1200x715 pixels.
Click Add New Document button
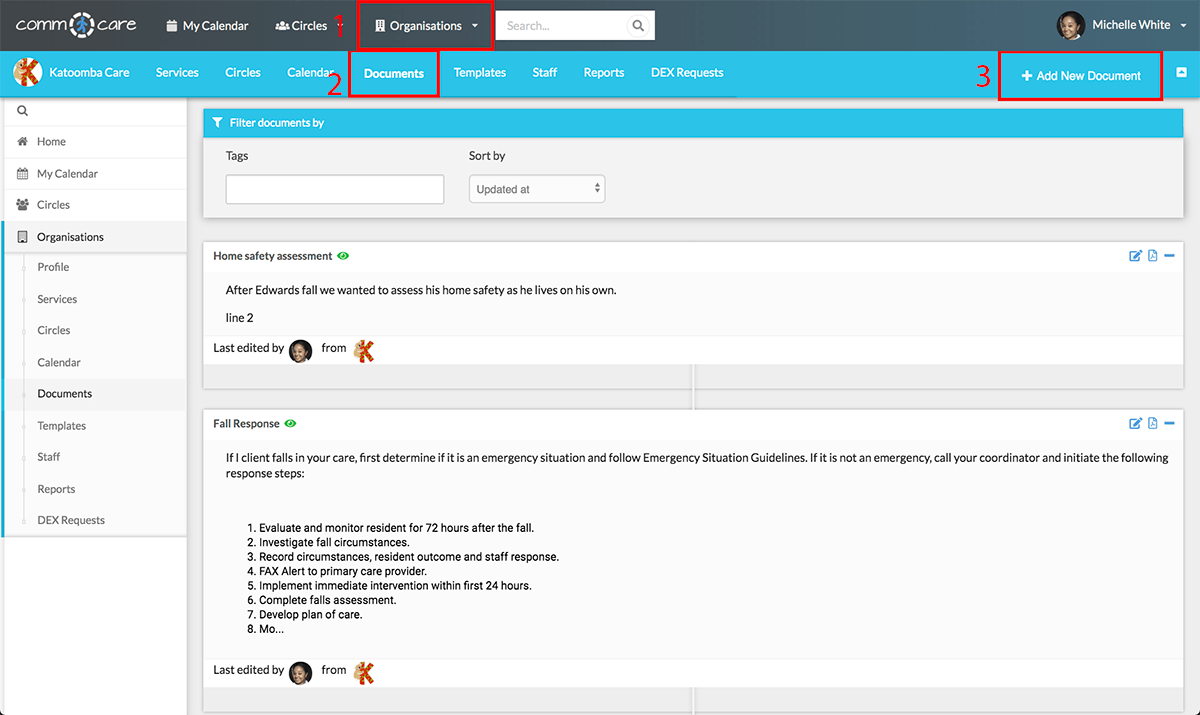pos(1081,76)
